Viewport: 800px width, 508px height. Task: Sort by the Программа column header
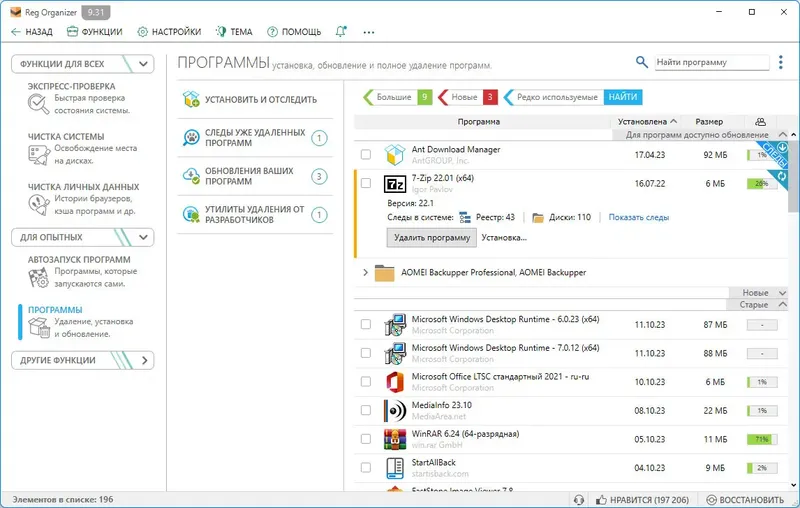479,122
